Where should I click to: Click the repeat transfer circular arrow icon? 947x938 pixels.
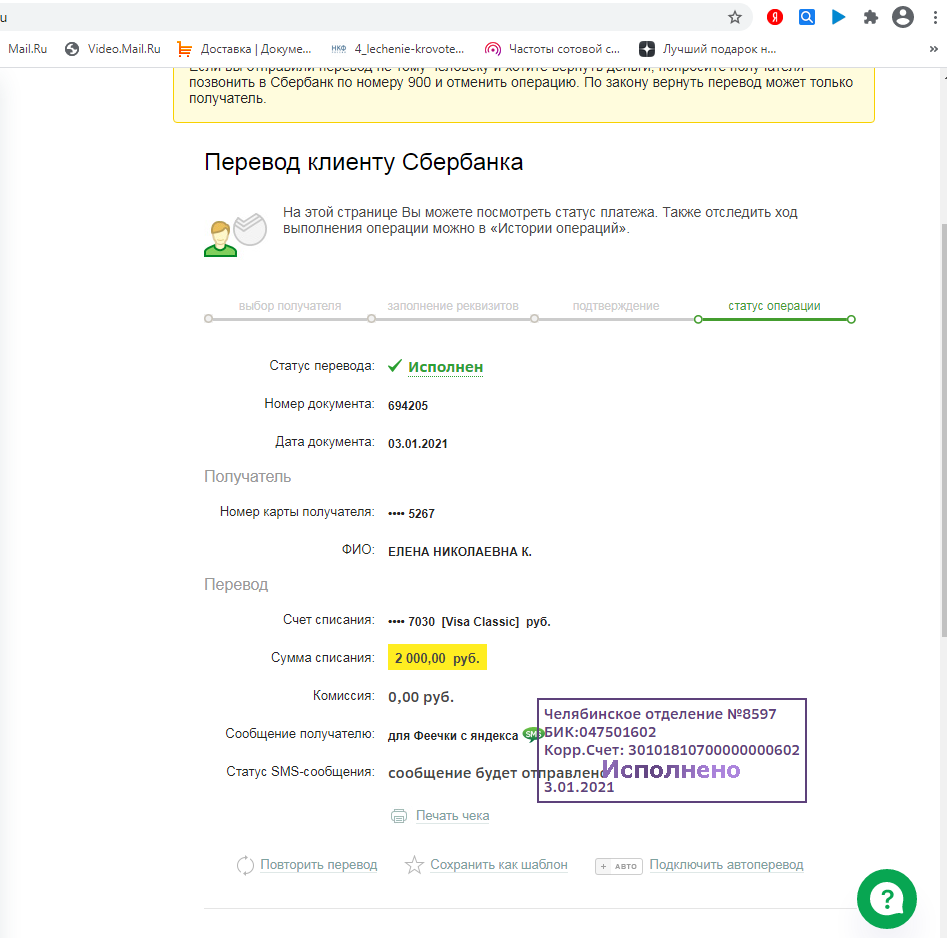click(x=245, y=866)
